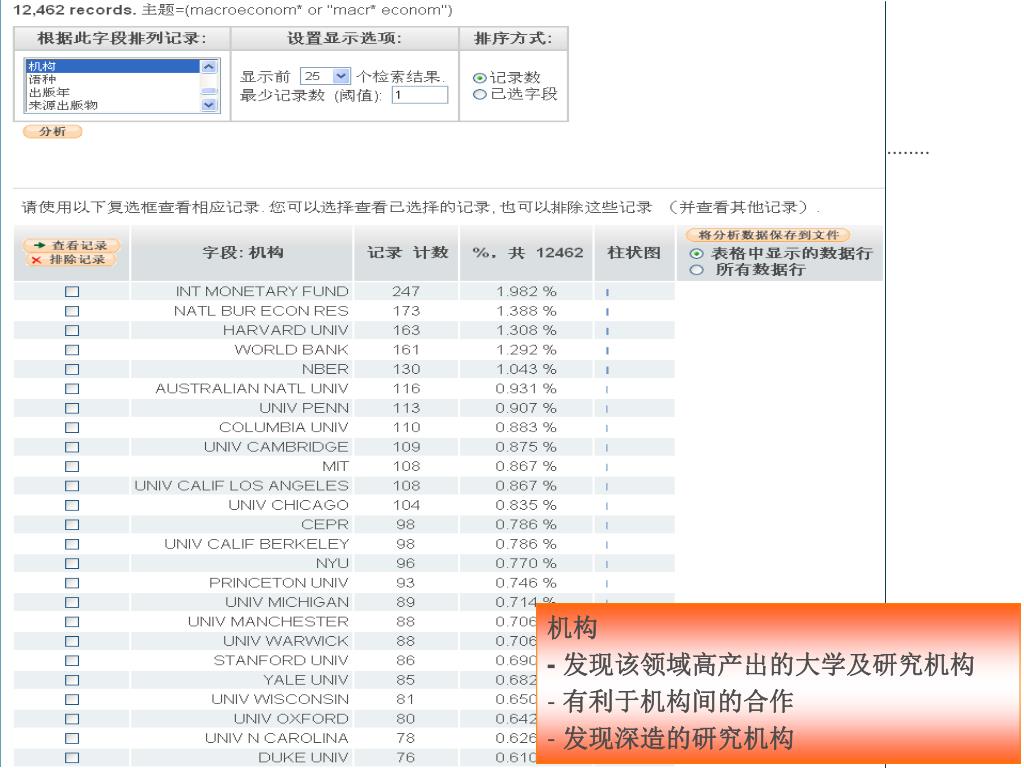Click record count 247 cell

coord(406,291)
